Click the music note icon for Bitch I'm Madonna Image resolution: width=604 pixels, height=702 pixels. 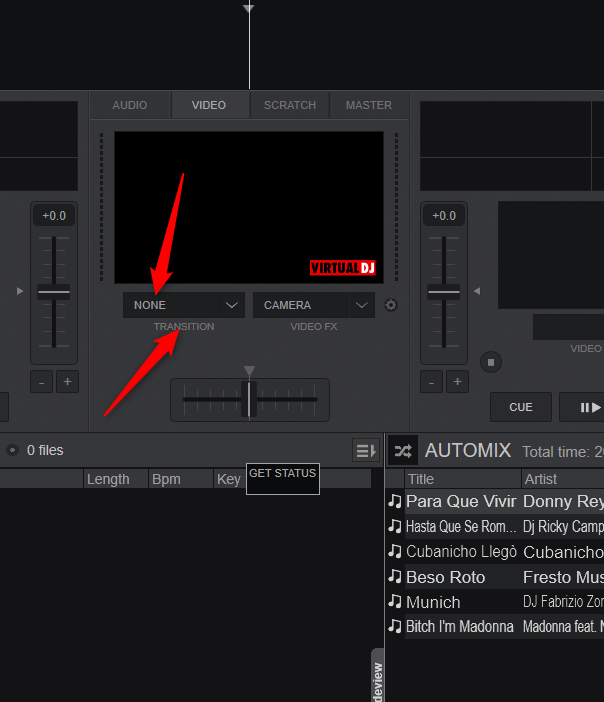(395, 626)
